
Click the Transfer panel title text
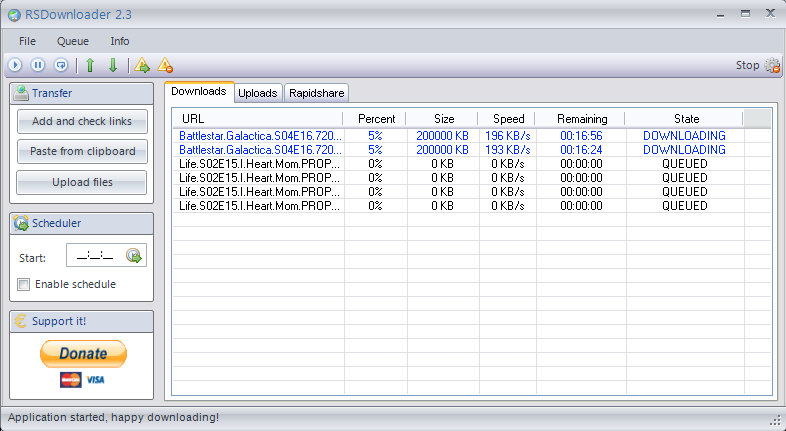pyautogui.click(x=52, y=93)
